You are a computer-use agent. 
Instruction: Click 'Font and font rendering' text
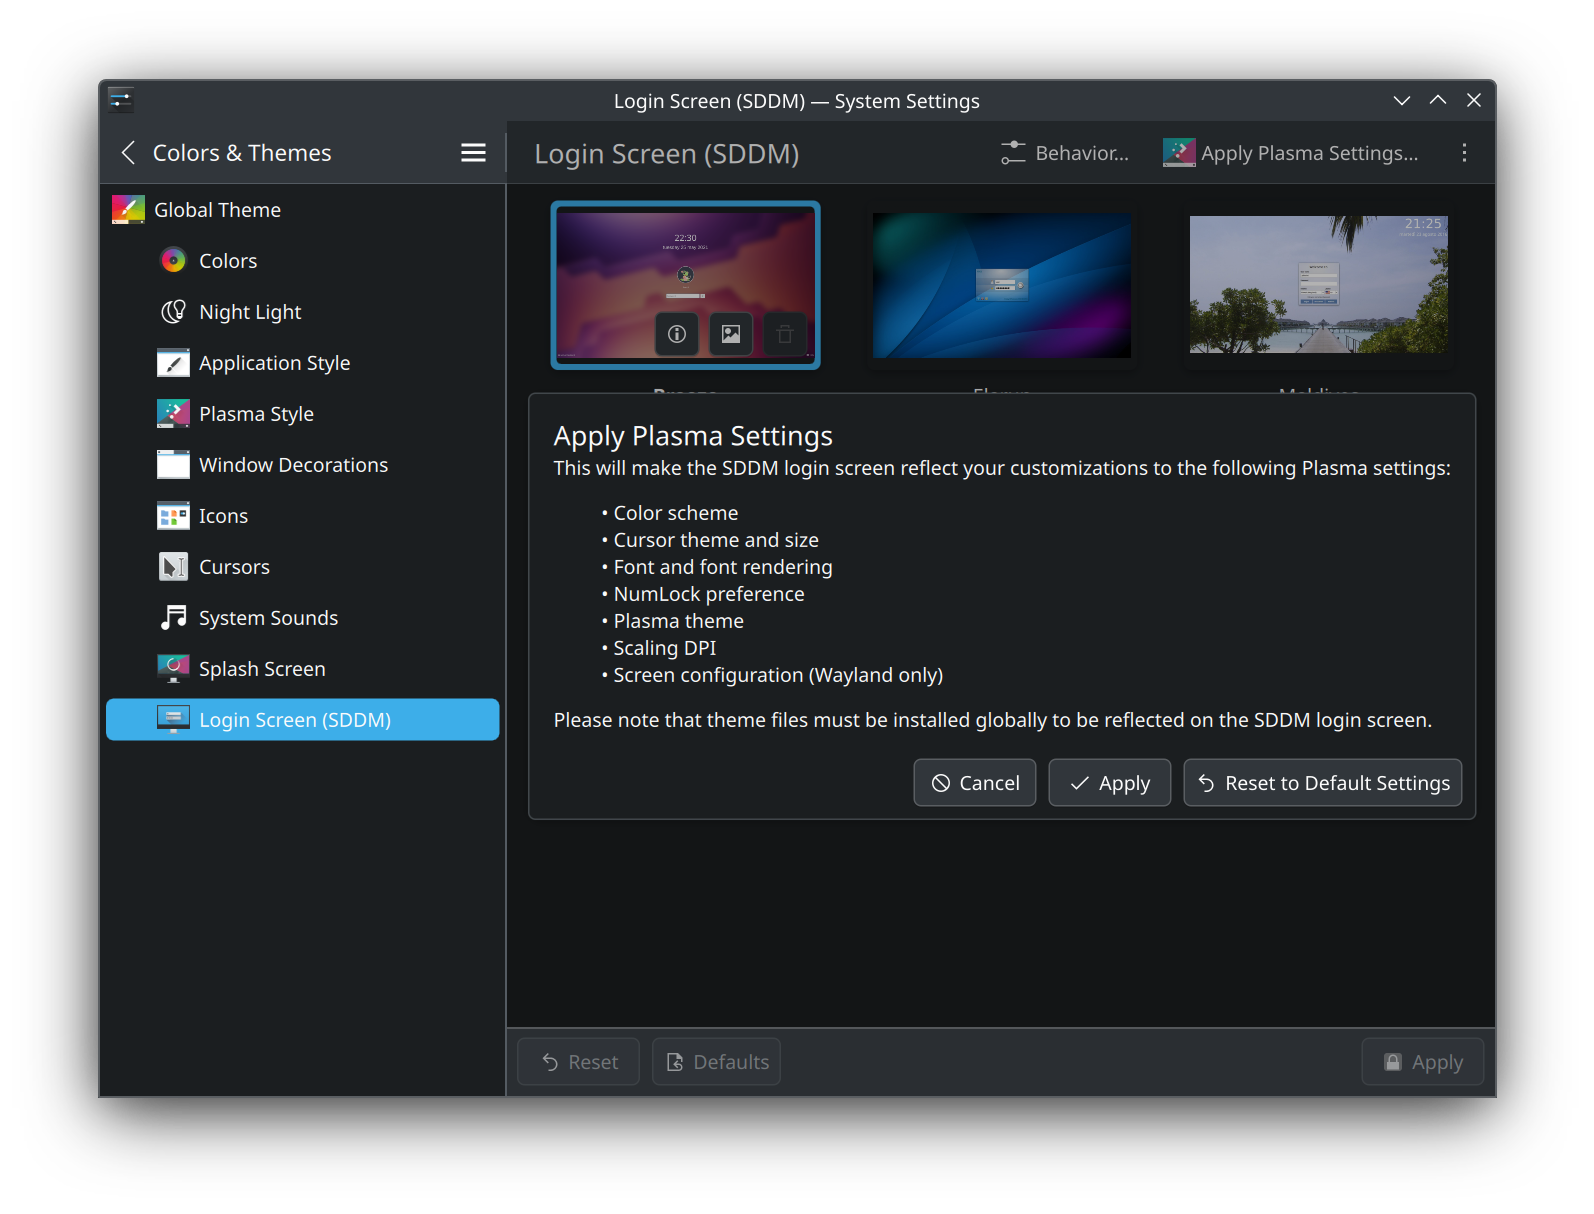pyautogui.click(x=723, y=567)
